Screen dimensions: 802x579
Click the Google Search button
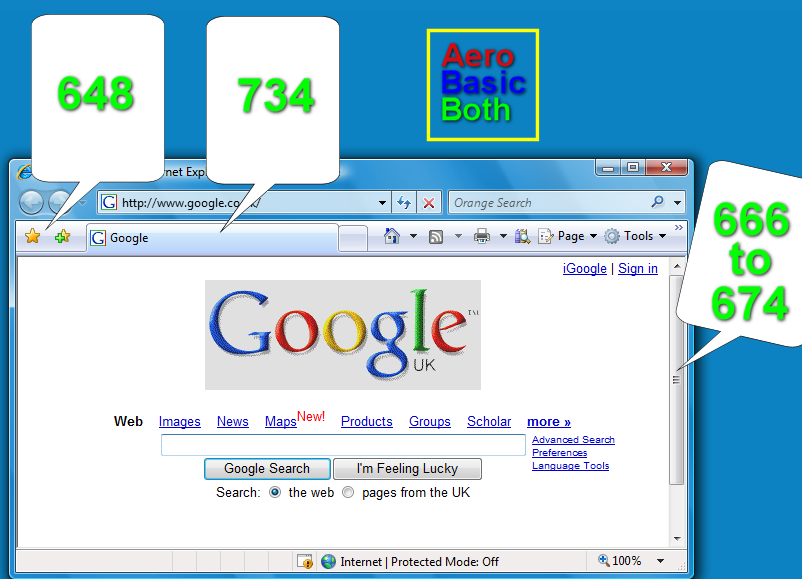[x=267, y=469]
